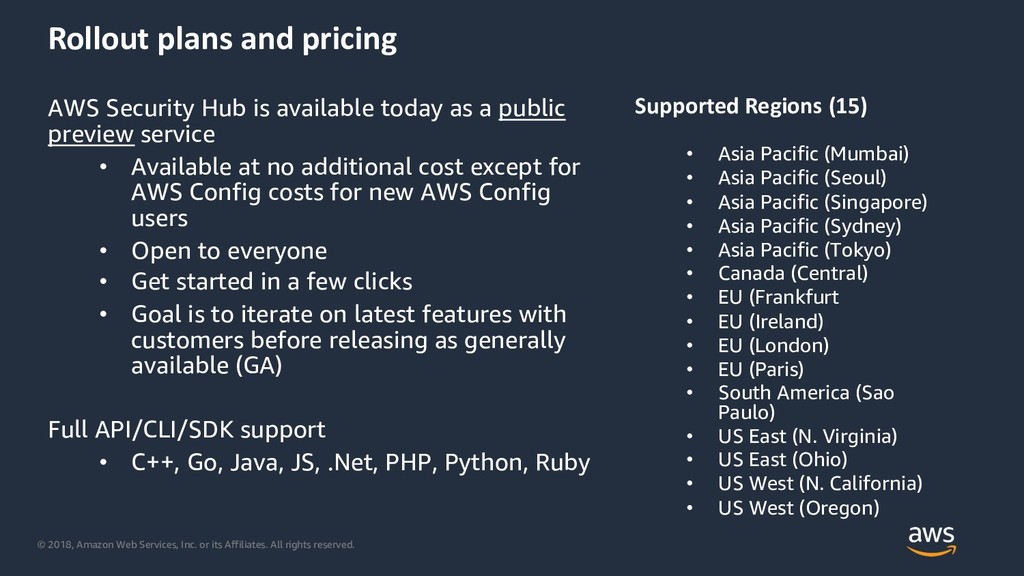1024x576 pixels.
Task: Select "US East (N. Virginia)" region
Action: [807, 436]
